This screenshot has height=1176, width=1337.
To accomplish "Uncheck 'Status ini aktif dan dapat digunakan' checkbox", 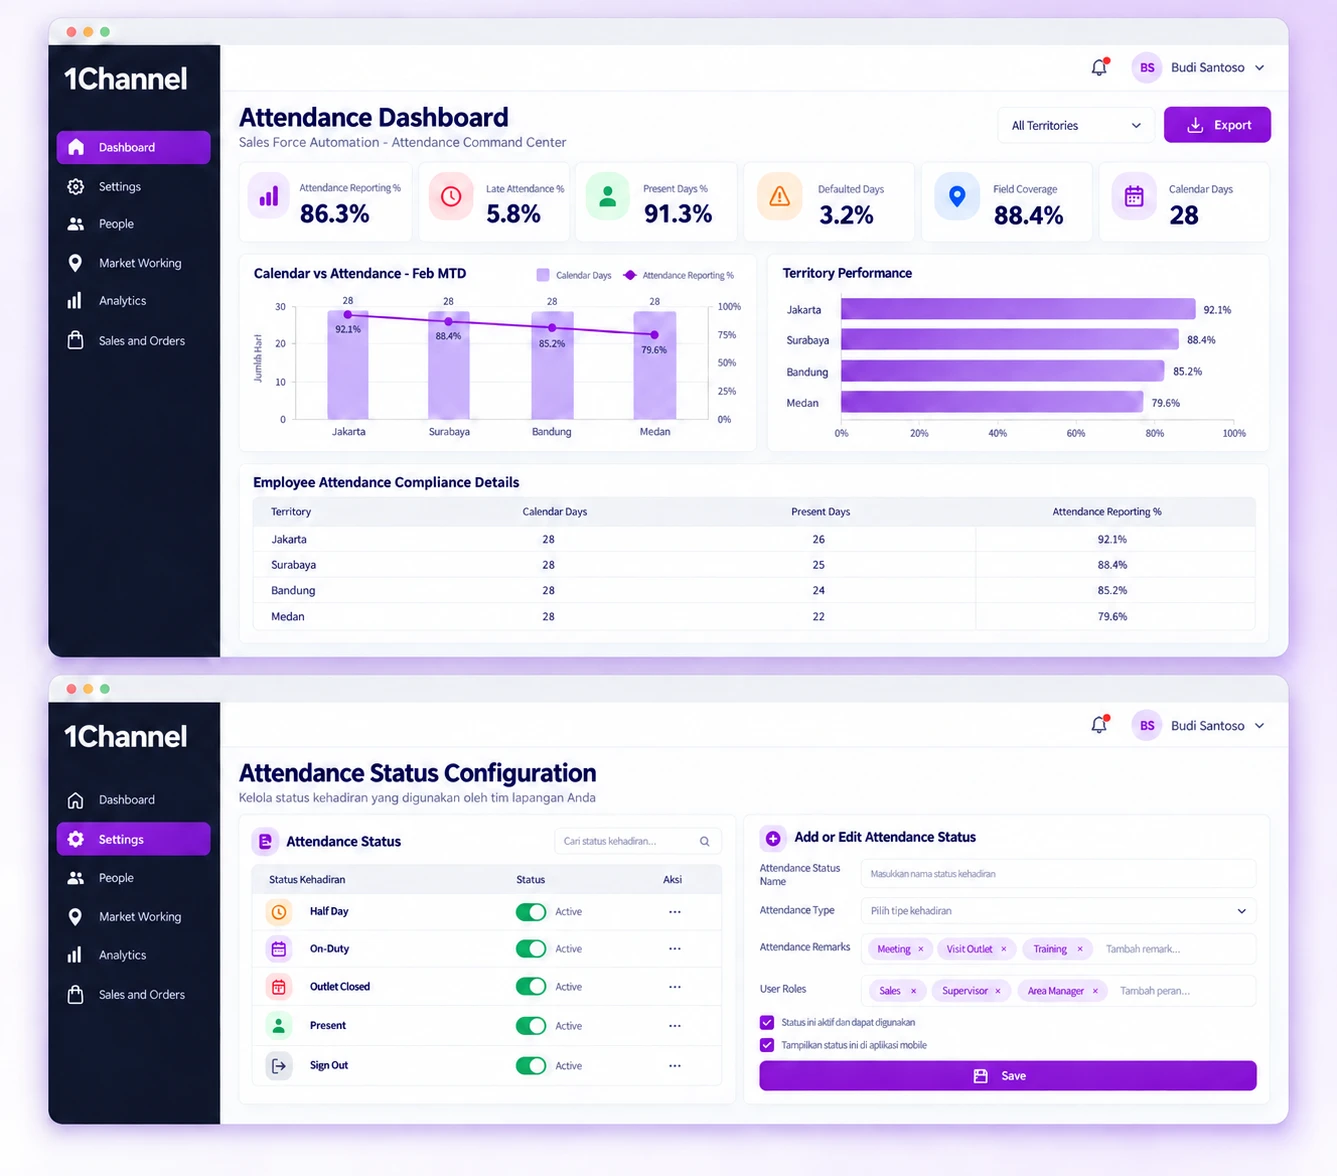I will 767,1022.
